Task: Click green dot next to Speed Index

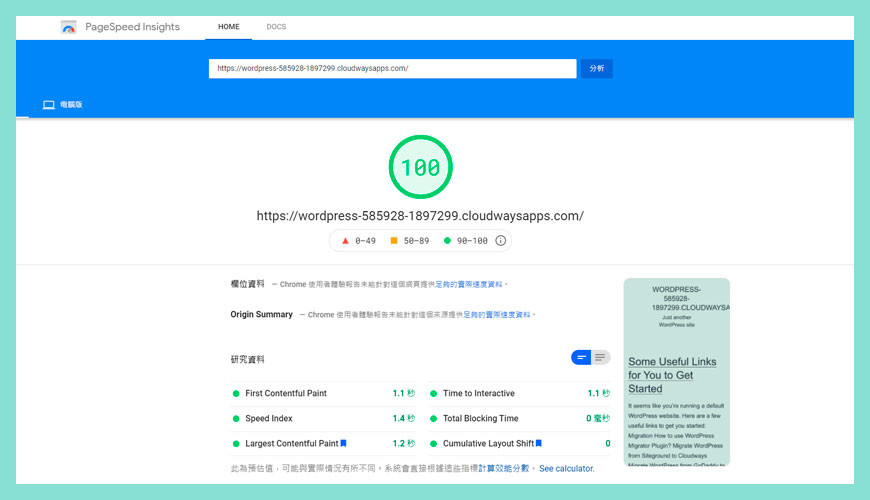Action: click(x=236, y=418)
